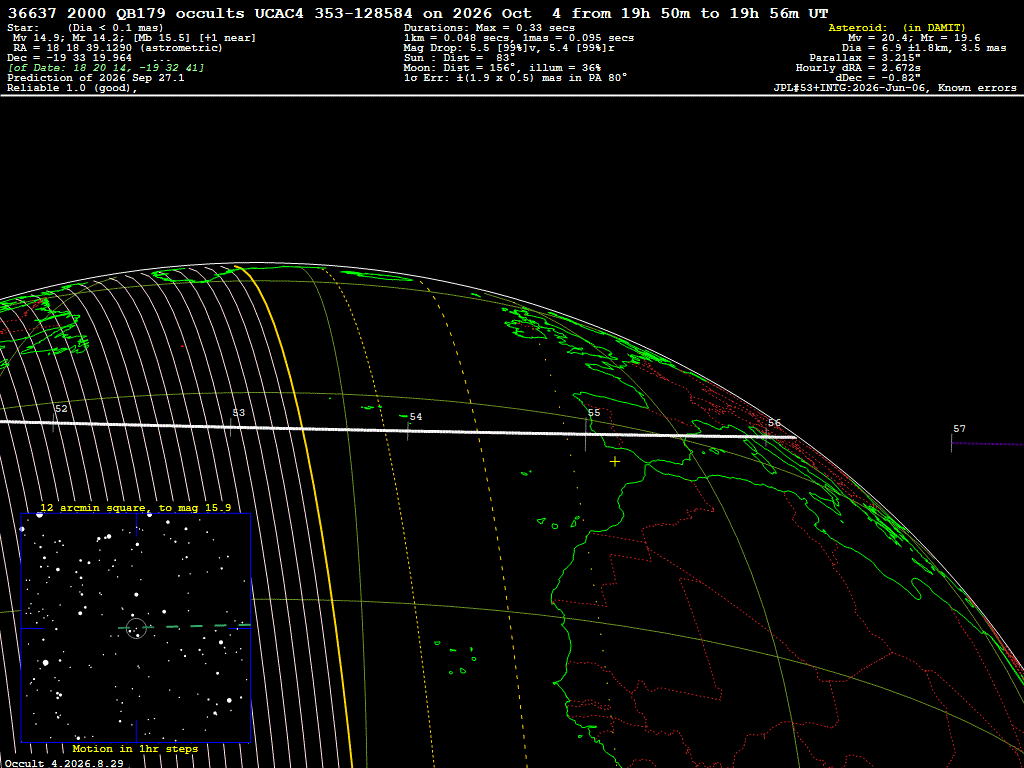
Task: Click the 53 minute marker on path
Action: [x=238, y=413]
